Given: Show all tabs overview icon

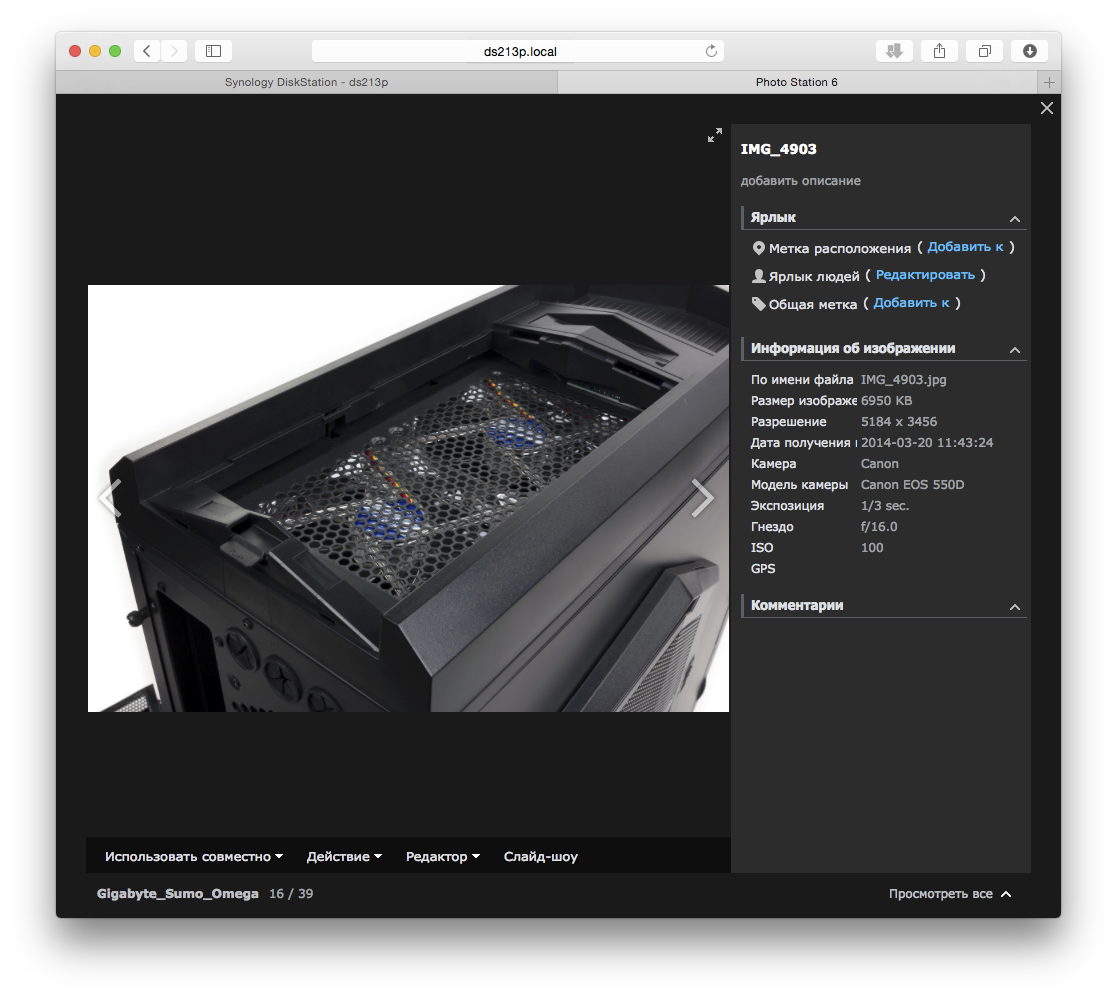Looking at the screenshot, I should click(x=984, y=51).
